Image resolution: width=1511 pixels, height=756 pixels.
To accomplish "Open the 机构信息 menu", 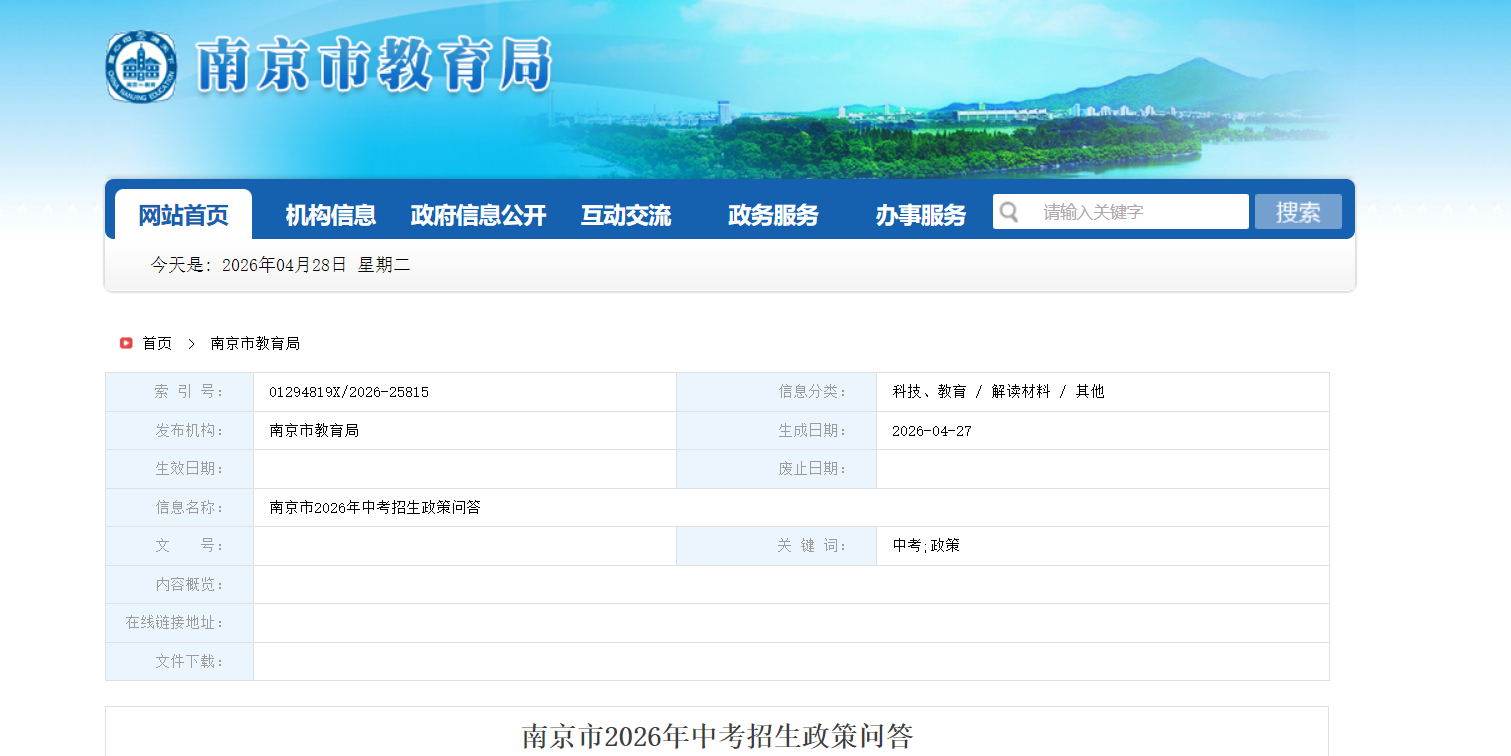I will click(331, 214).
